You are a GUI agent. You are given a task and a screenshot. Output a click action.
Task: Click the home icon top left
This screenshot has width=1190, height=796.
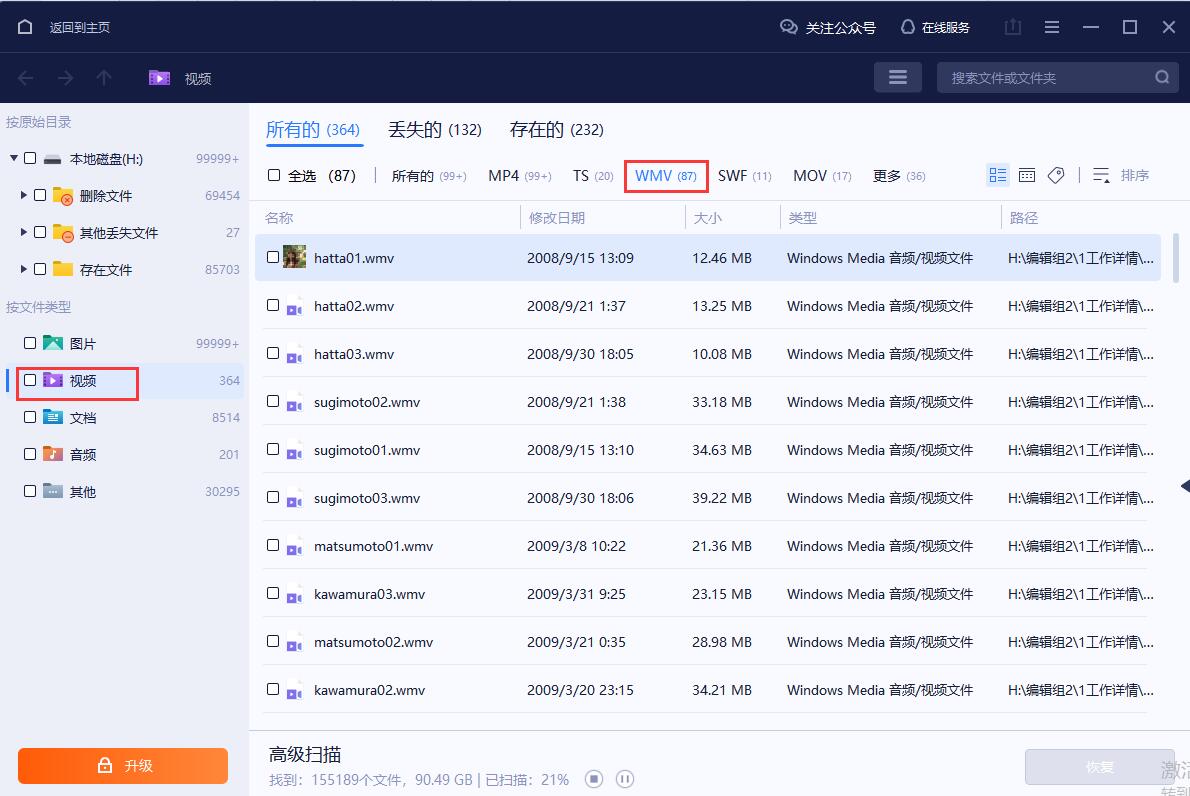(25, 27)
